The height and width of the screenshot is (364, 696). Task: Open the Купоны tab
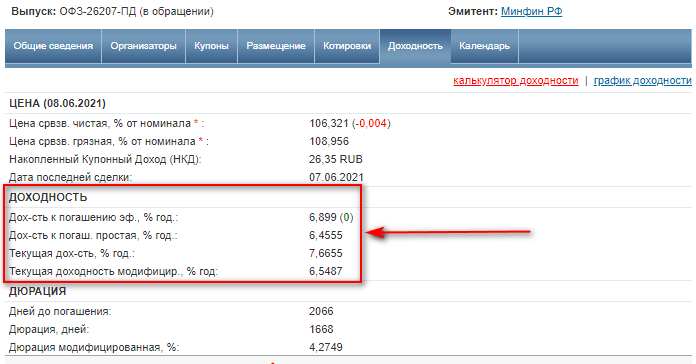pyautogui.click(x=211, y=46)
